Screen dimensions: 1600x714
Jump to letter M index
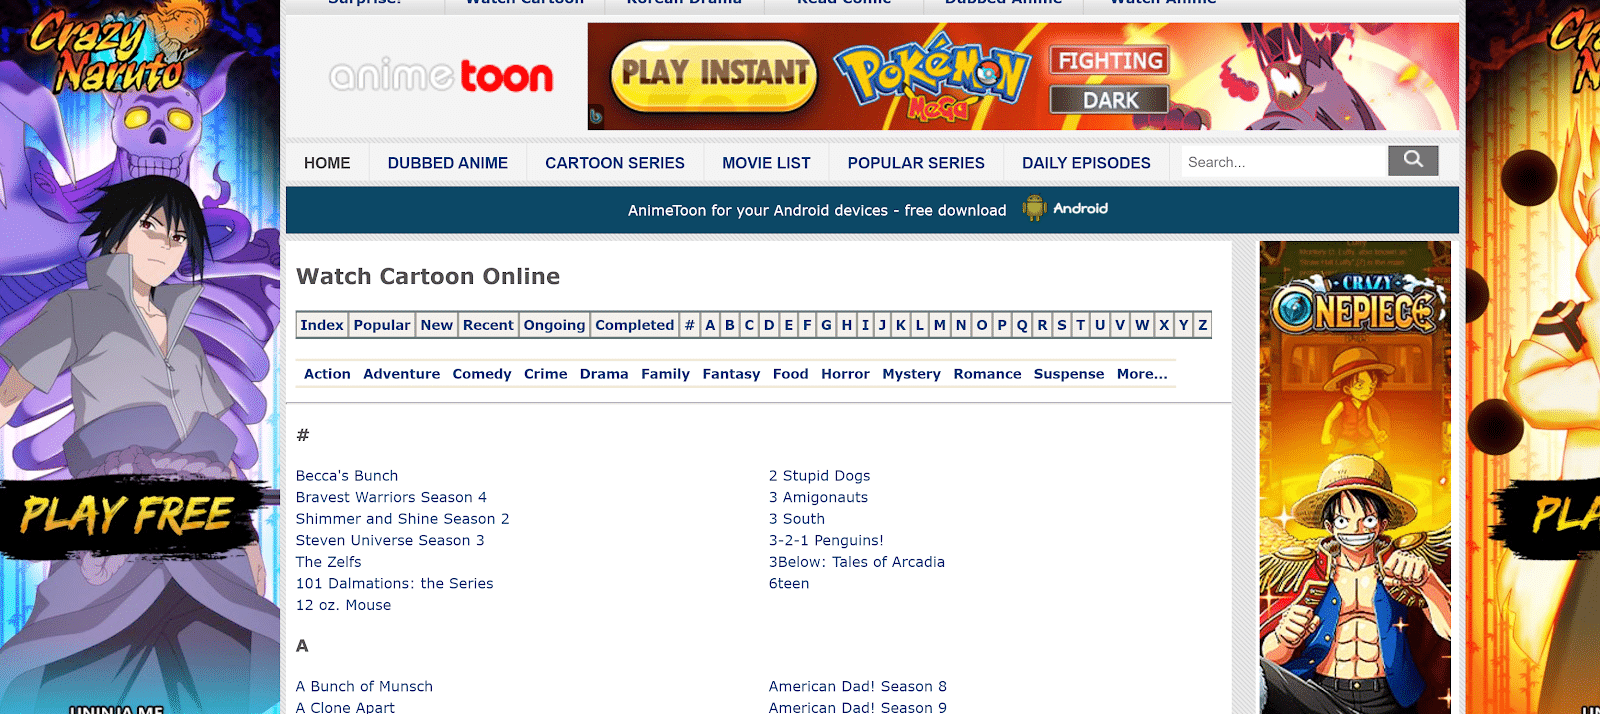[940, 325]
